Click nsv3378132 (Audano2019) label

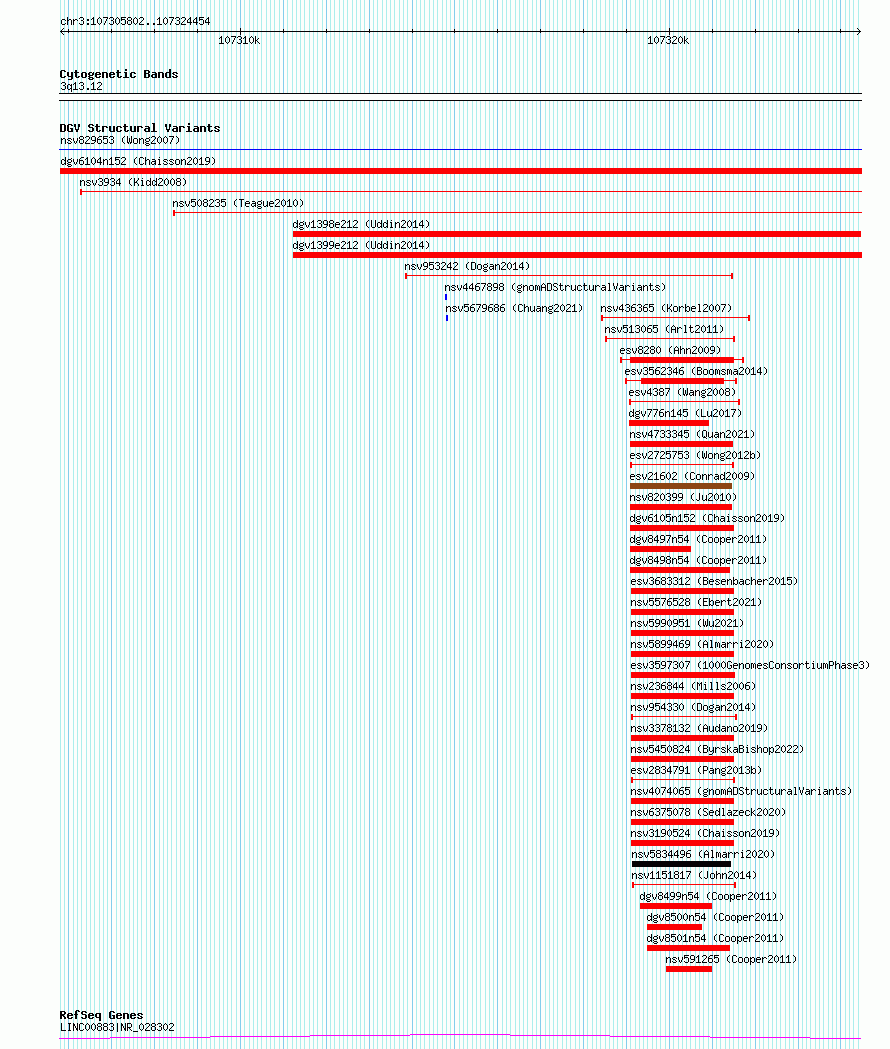coord(699,729)
